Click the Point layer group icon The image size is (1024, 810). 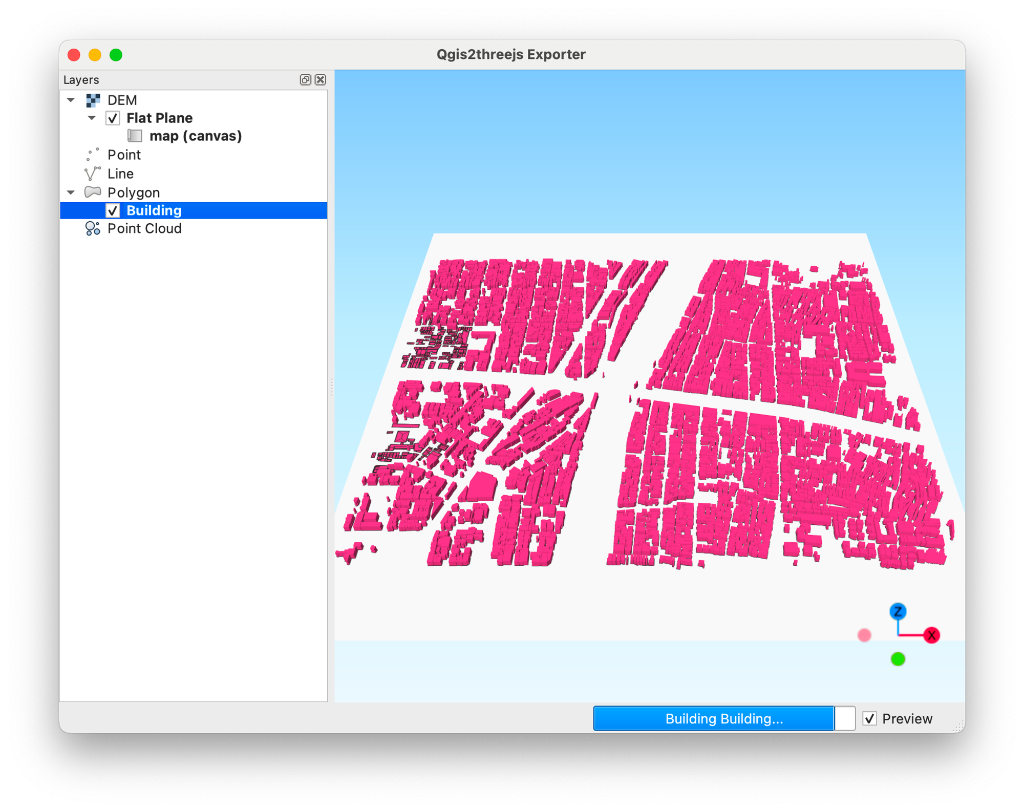tap(93, 155)
